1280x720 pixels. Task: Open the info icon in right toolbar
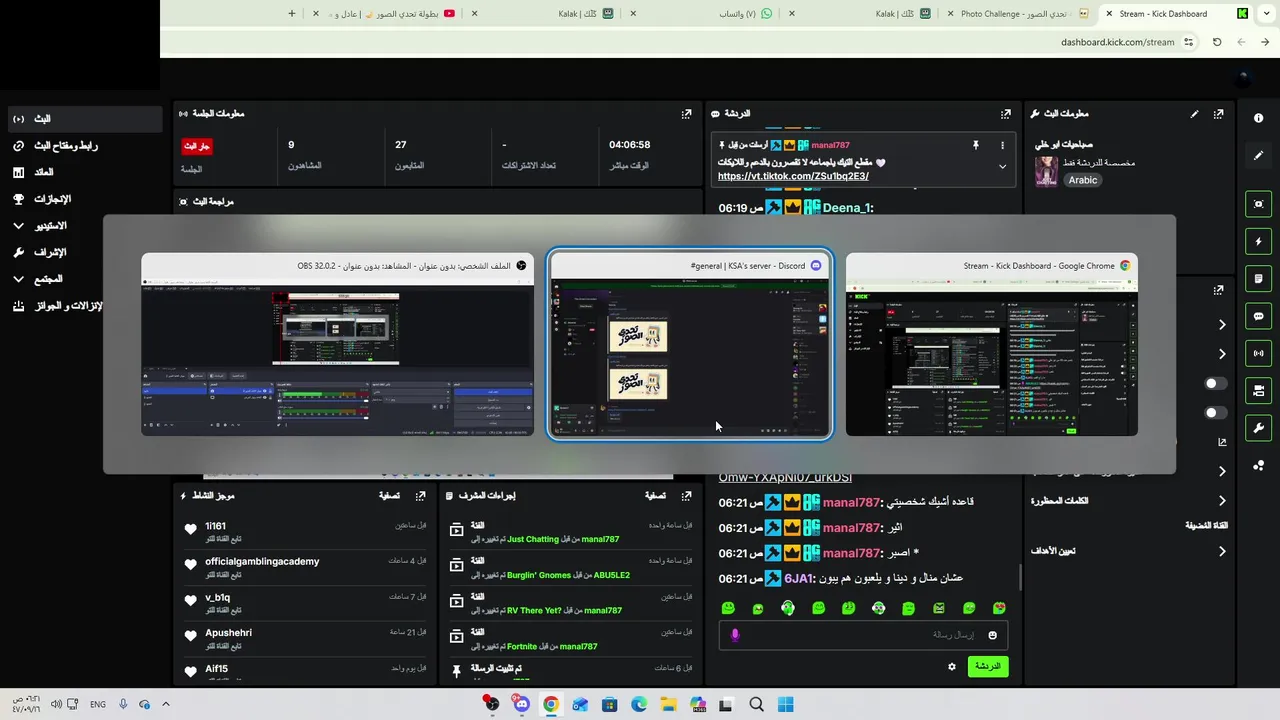(x=1258, y=118)
